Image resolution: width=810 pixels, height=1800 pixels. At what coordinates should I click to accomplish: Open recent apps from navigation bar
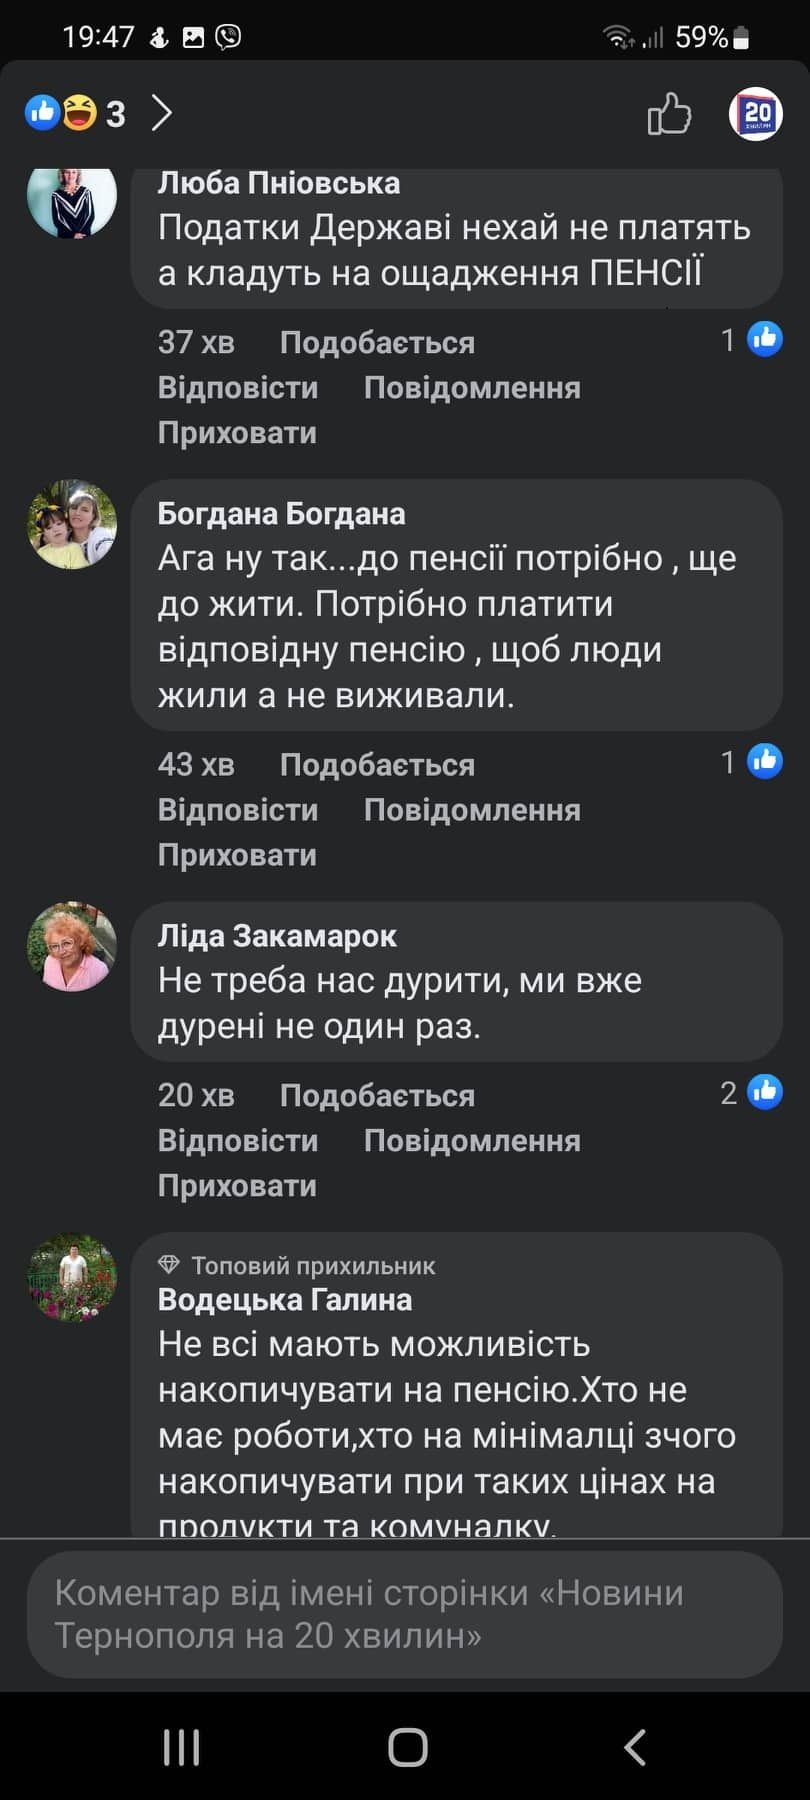181,1747
